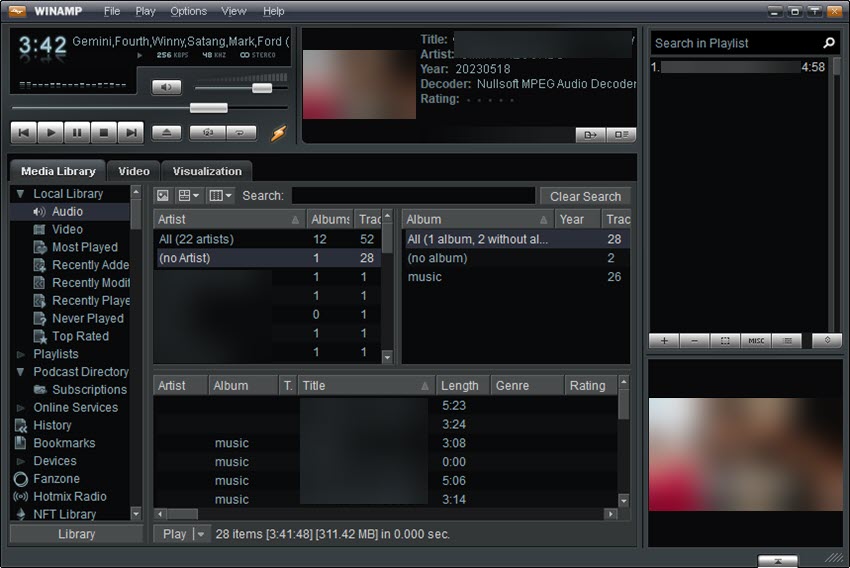Open the Play button dropdown arrow

point(201,534)
